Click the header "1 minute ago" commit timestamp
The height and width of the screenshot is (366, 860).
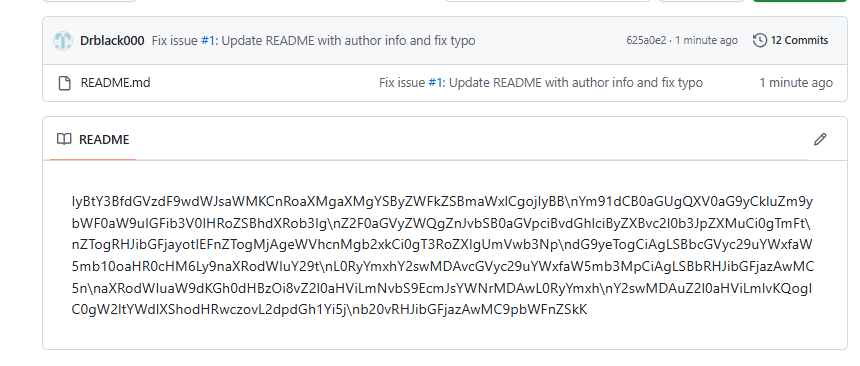(x=706, y=41)
